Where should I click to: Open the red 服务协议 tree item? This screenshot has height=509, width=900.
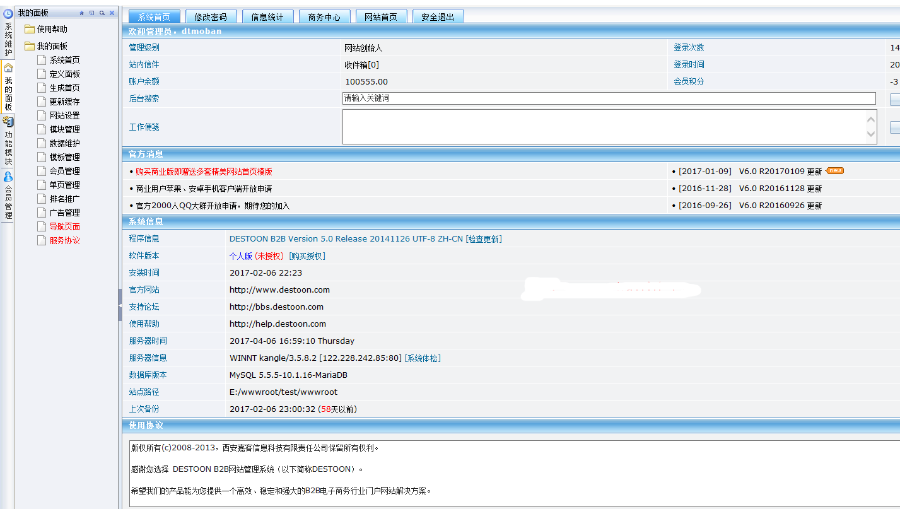click(64, 240)
